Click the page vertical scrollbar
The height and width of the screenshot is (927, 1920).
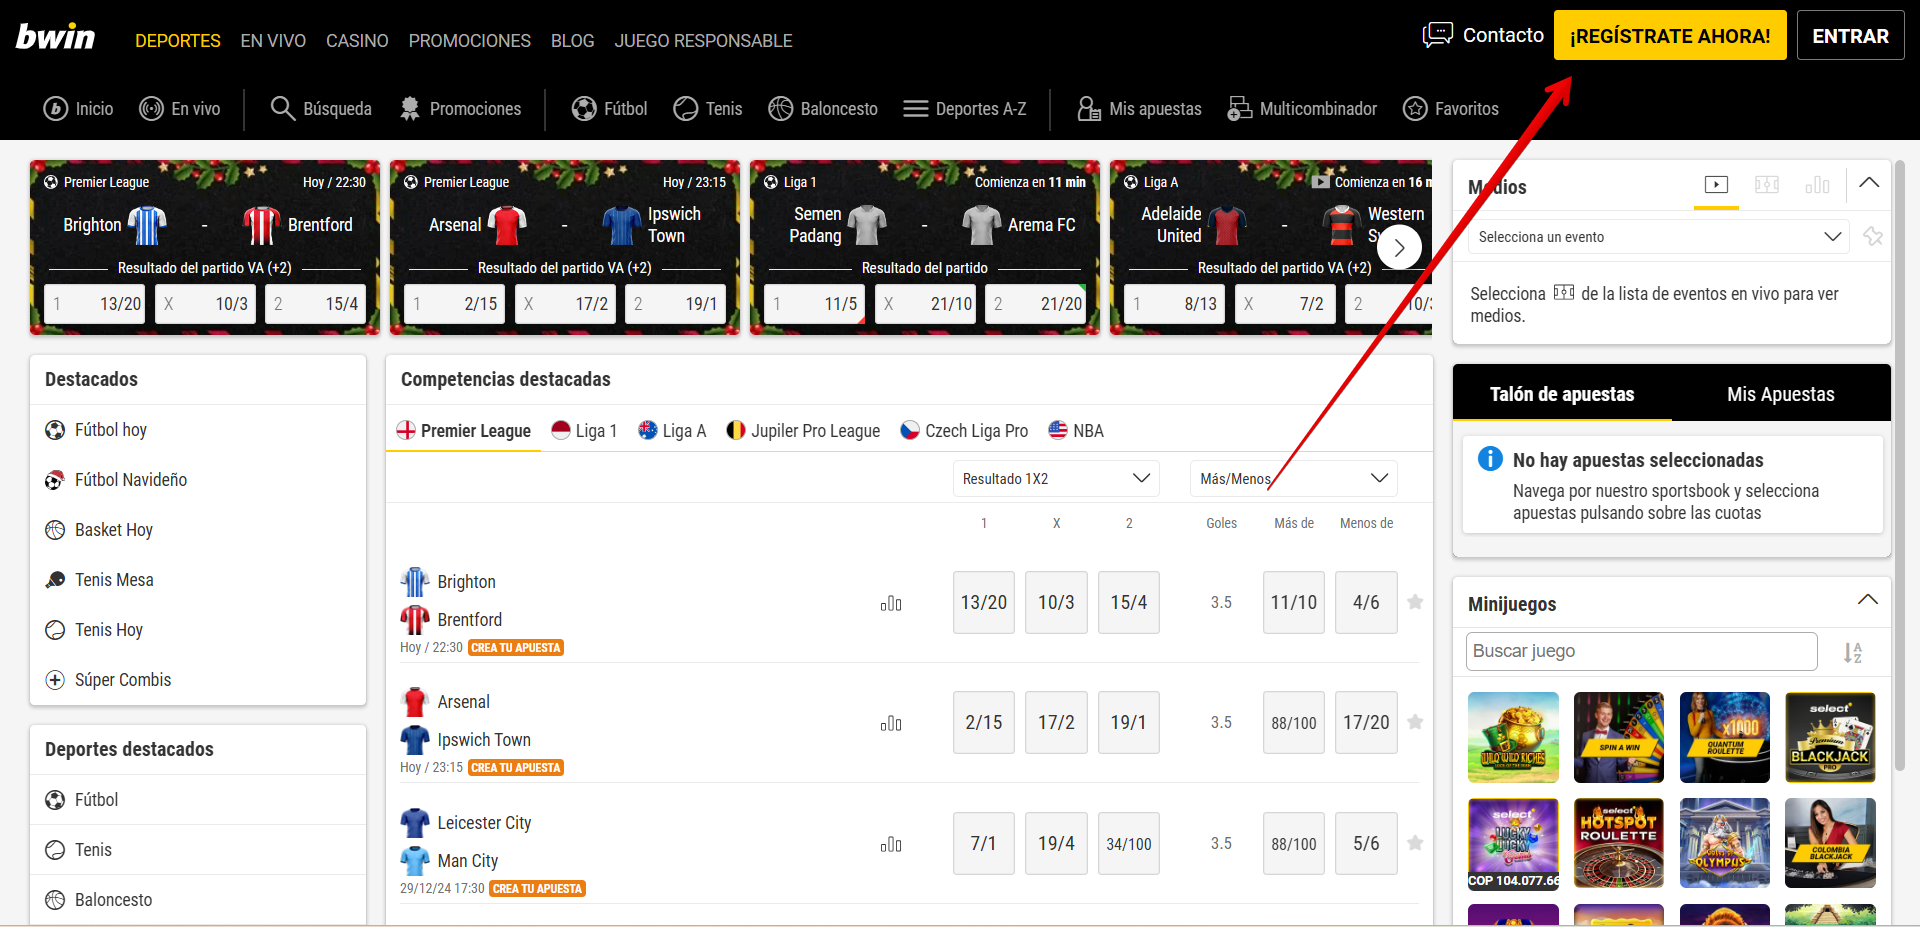click(1900, 465)
